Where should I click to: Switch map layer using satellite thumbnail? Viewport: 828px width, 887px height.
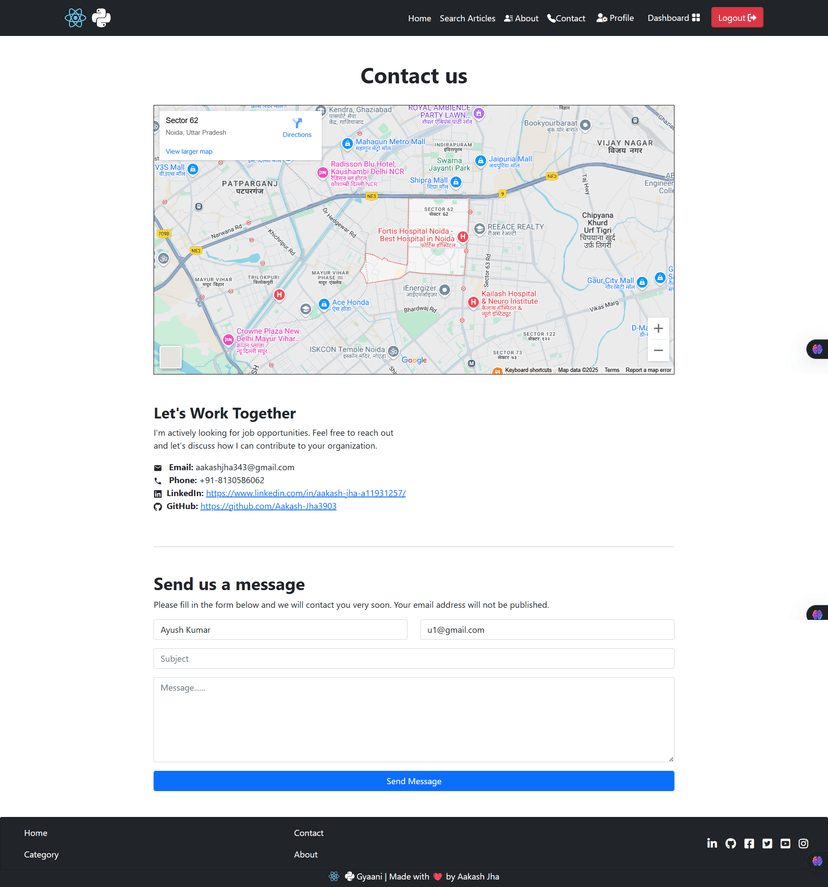pyautogui.click(x=171, y=357)
